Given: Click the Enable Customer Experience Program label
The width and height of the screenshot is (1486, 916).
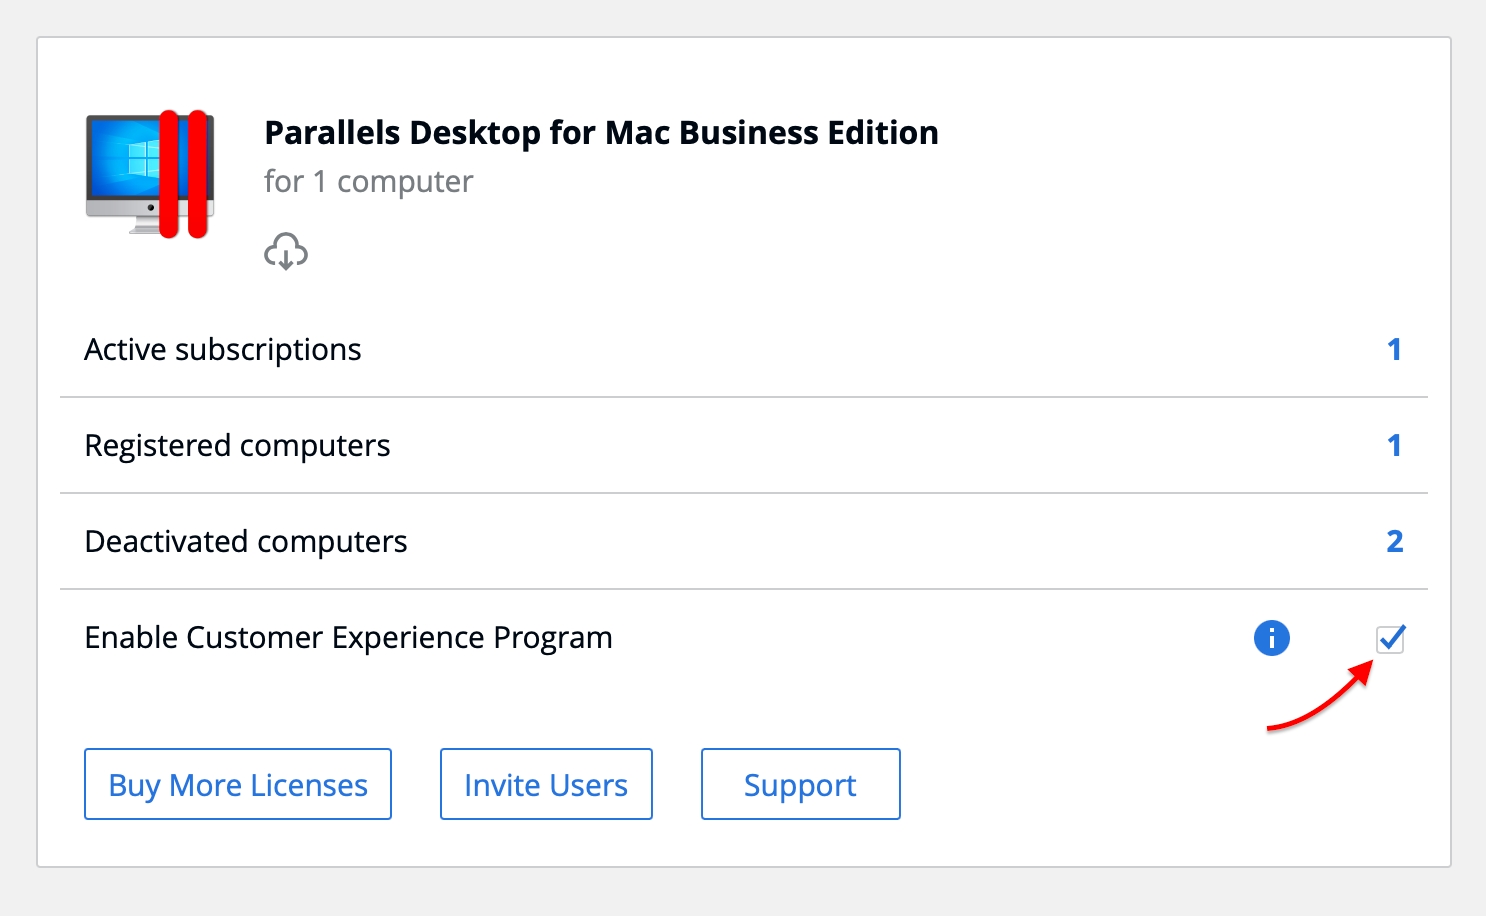Looking at the screenshot, I should coord(348,638).
